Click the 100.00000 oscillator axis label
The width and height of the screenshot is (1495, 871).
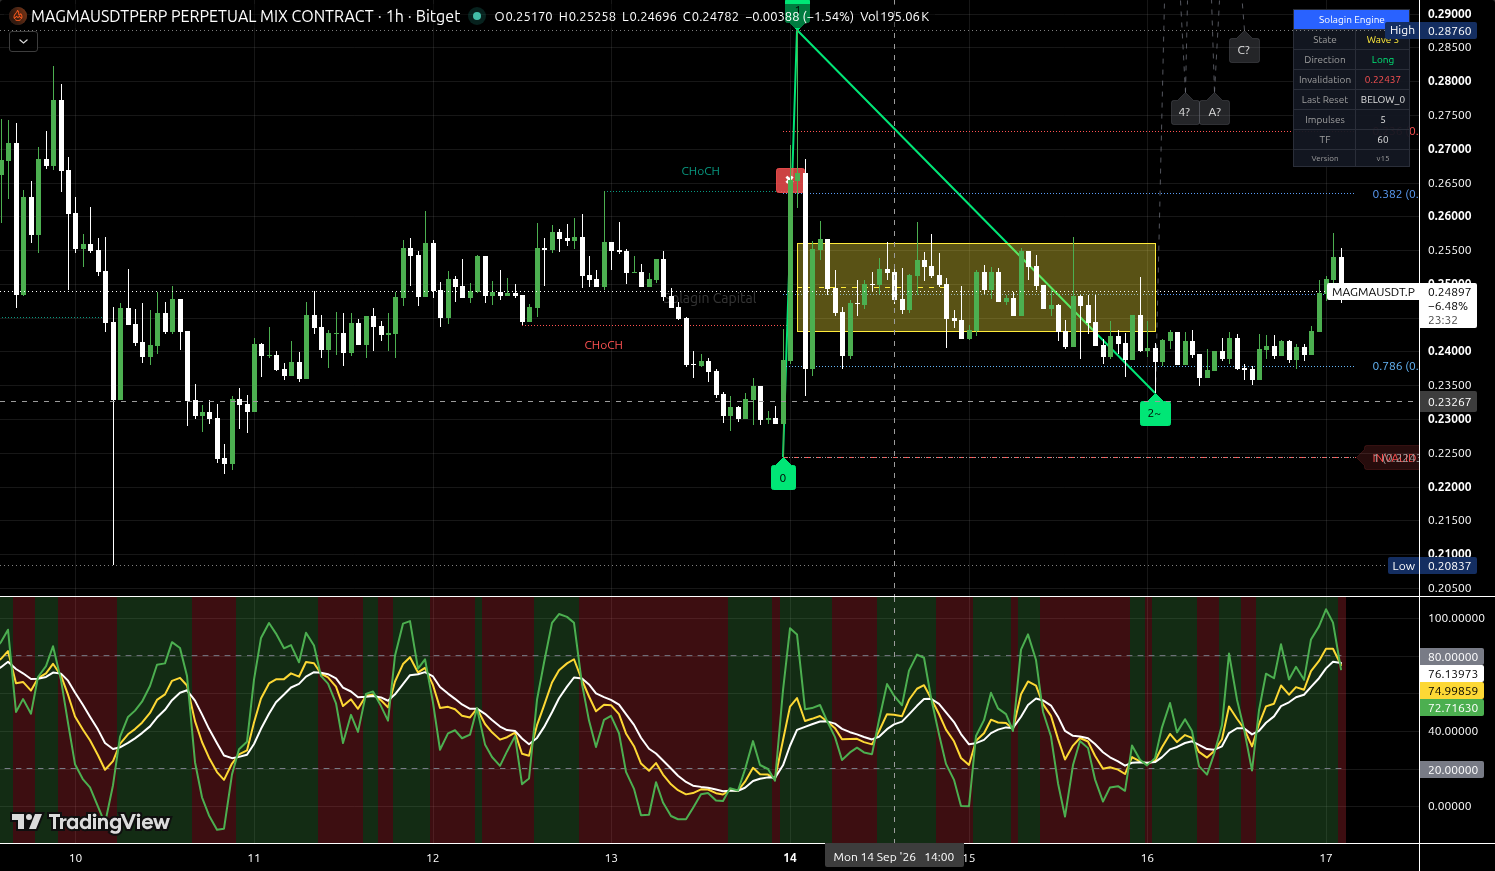click(x=1456, y=618)
